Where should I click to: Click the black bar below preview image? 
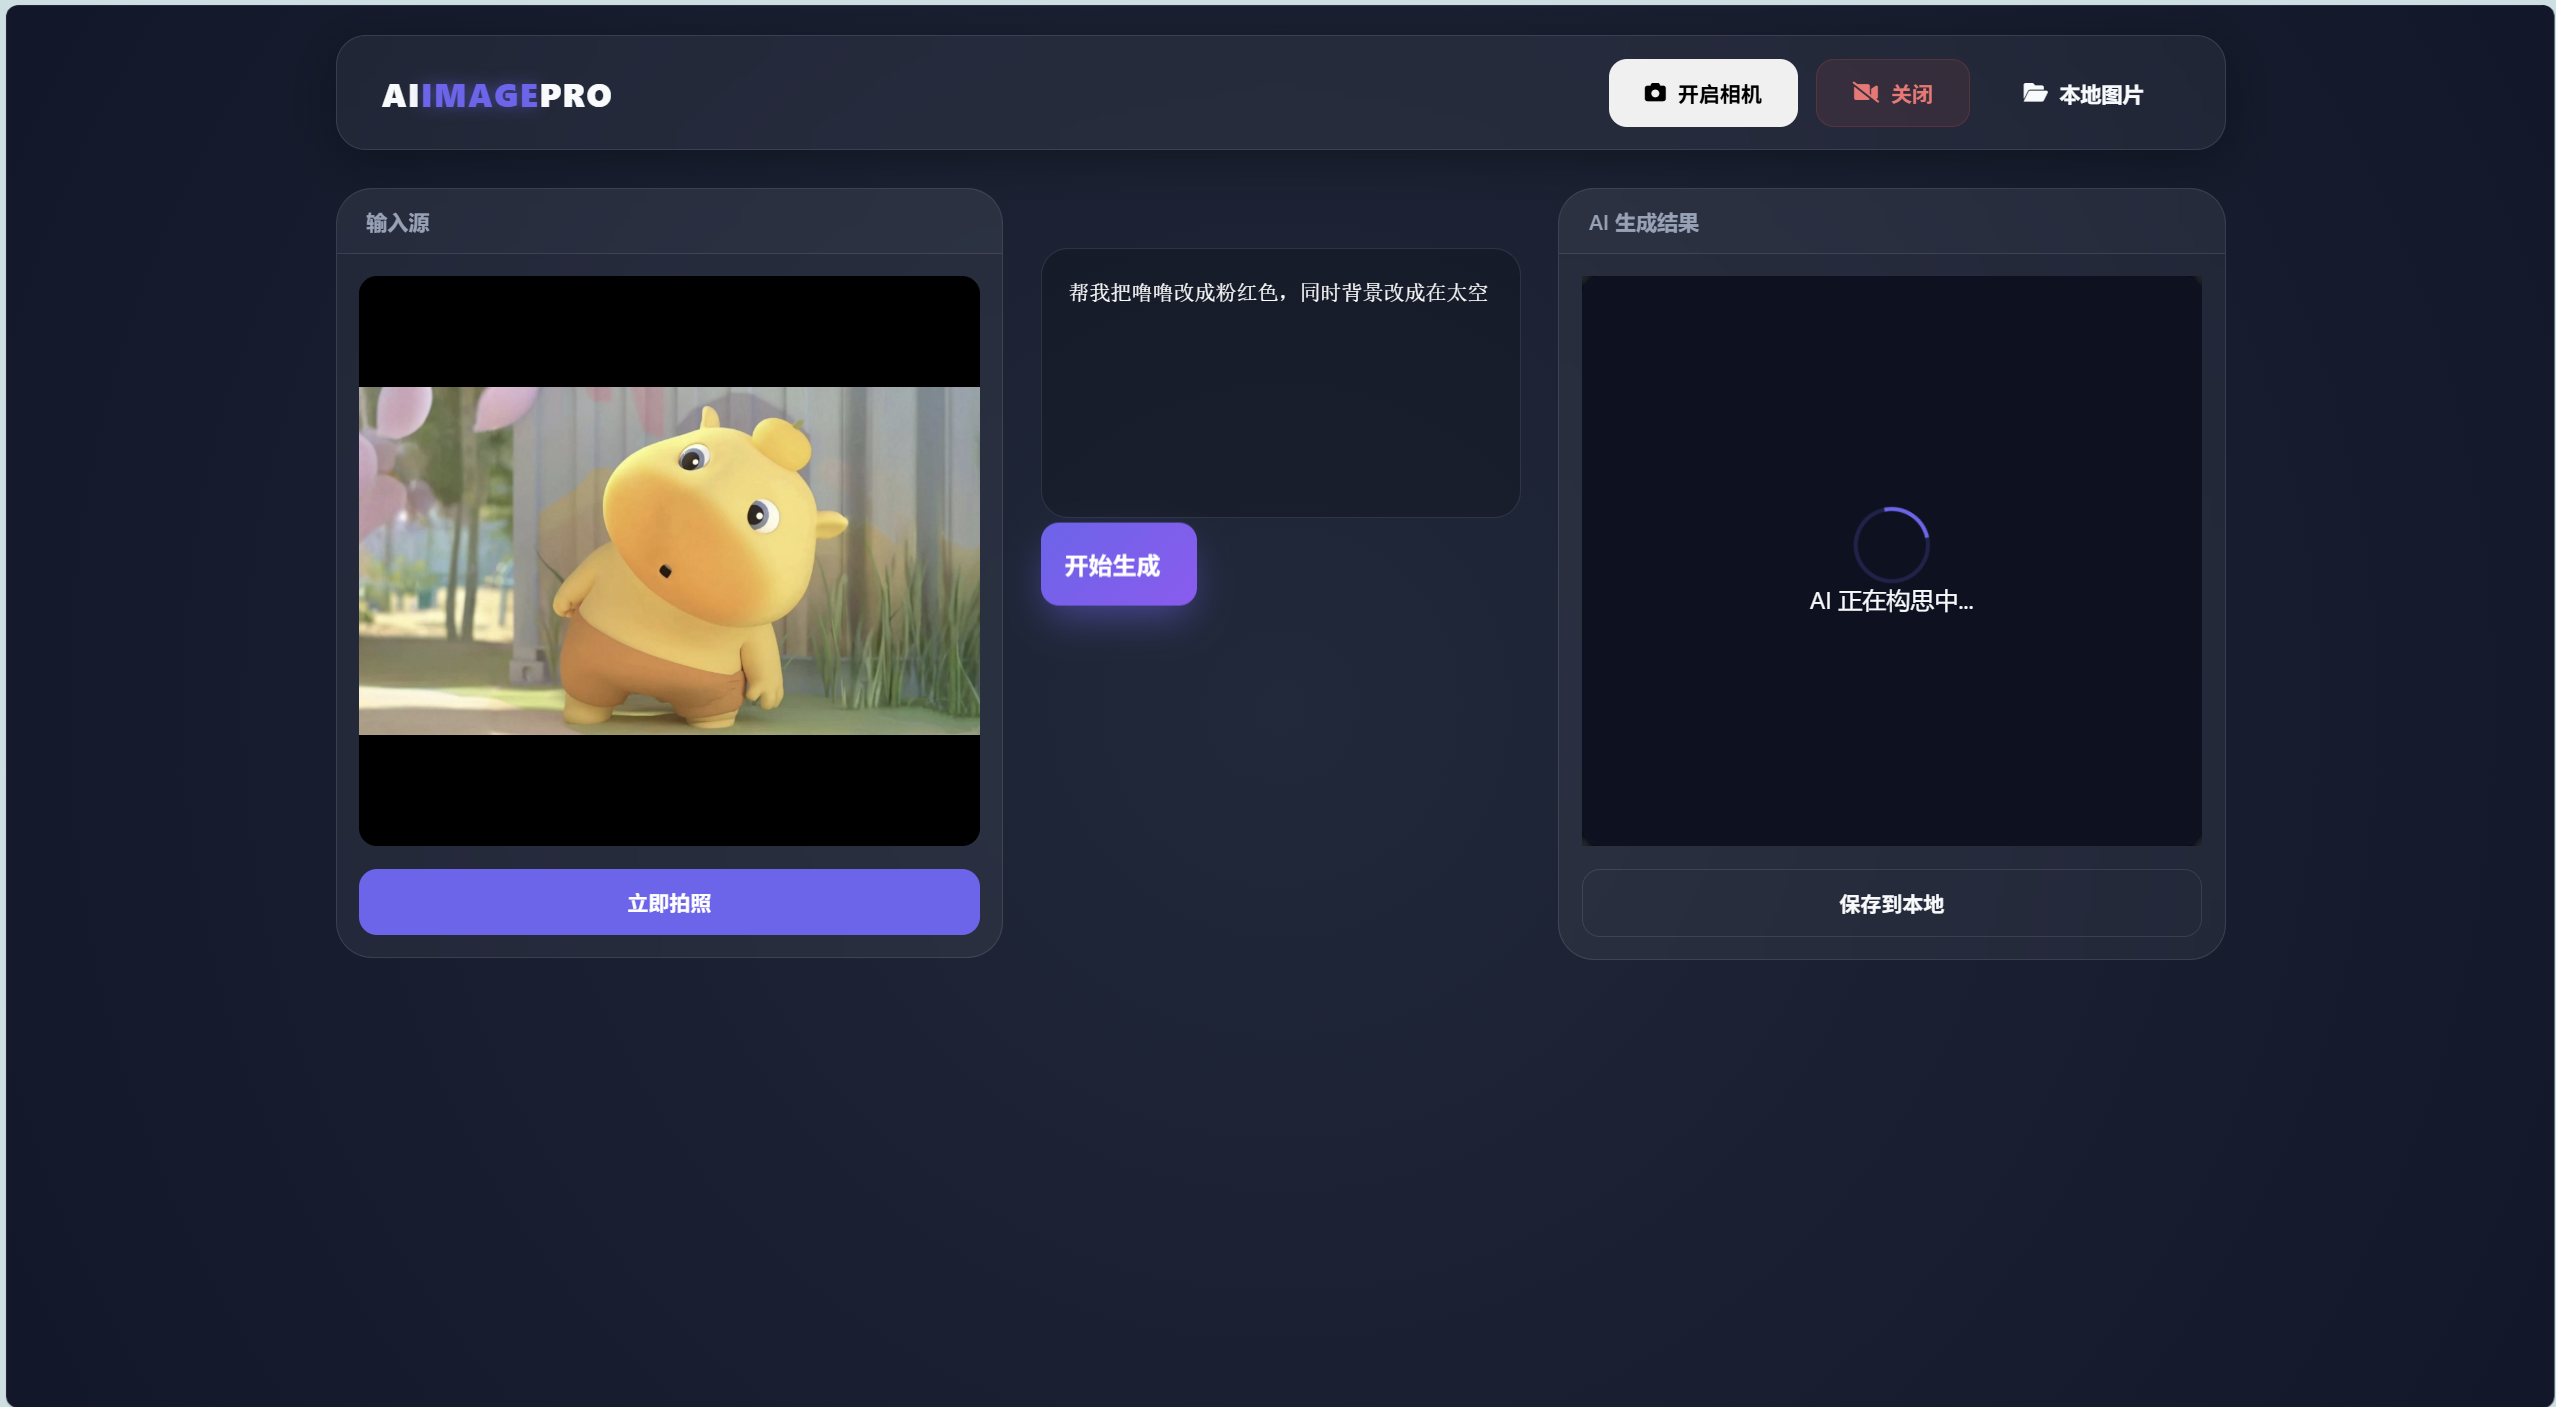click(669, 790)
